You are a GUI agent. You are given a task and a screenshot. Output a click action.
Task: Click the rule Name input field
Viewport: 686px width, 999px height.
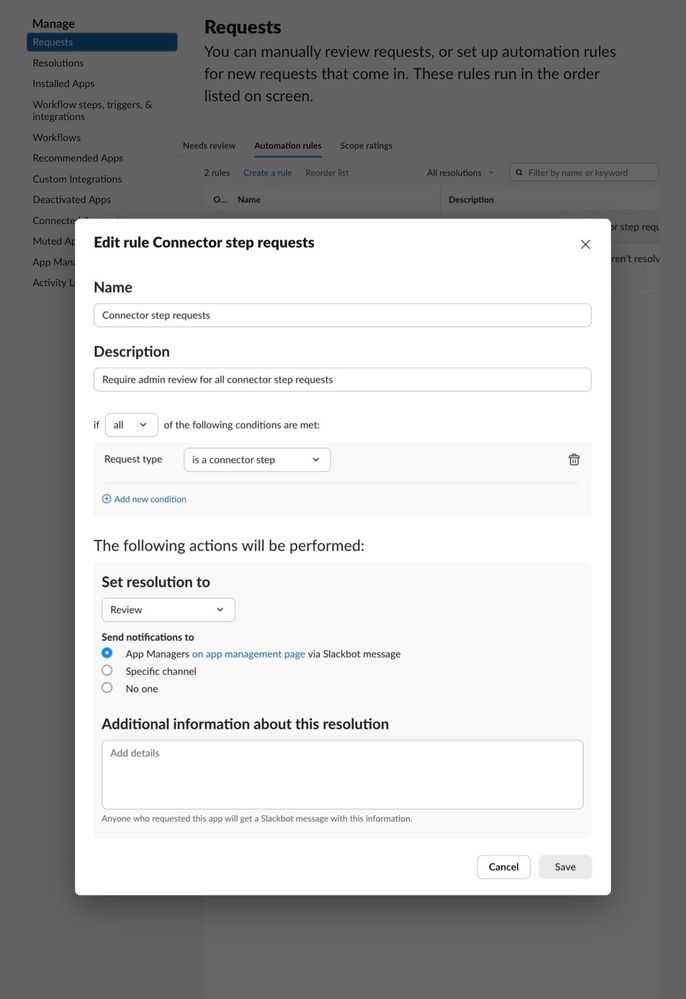pyautogui.click(x=342, y=315)
